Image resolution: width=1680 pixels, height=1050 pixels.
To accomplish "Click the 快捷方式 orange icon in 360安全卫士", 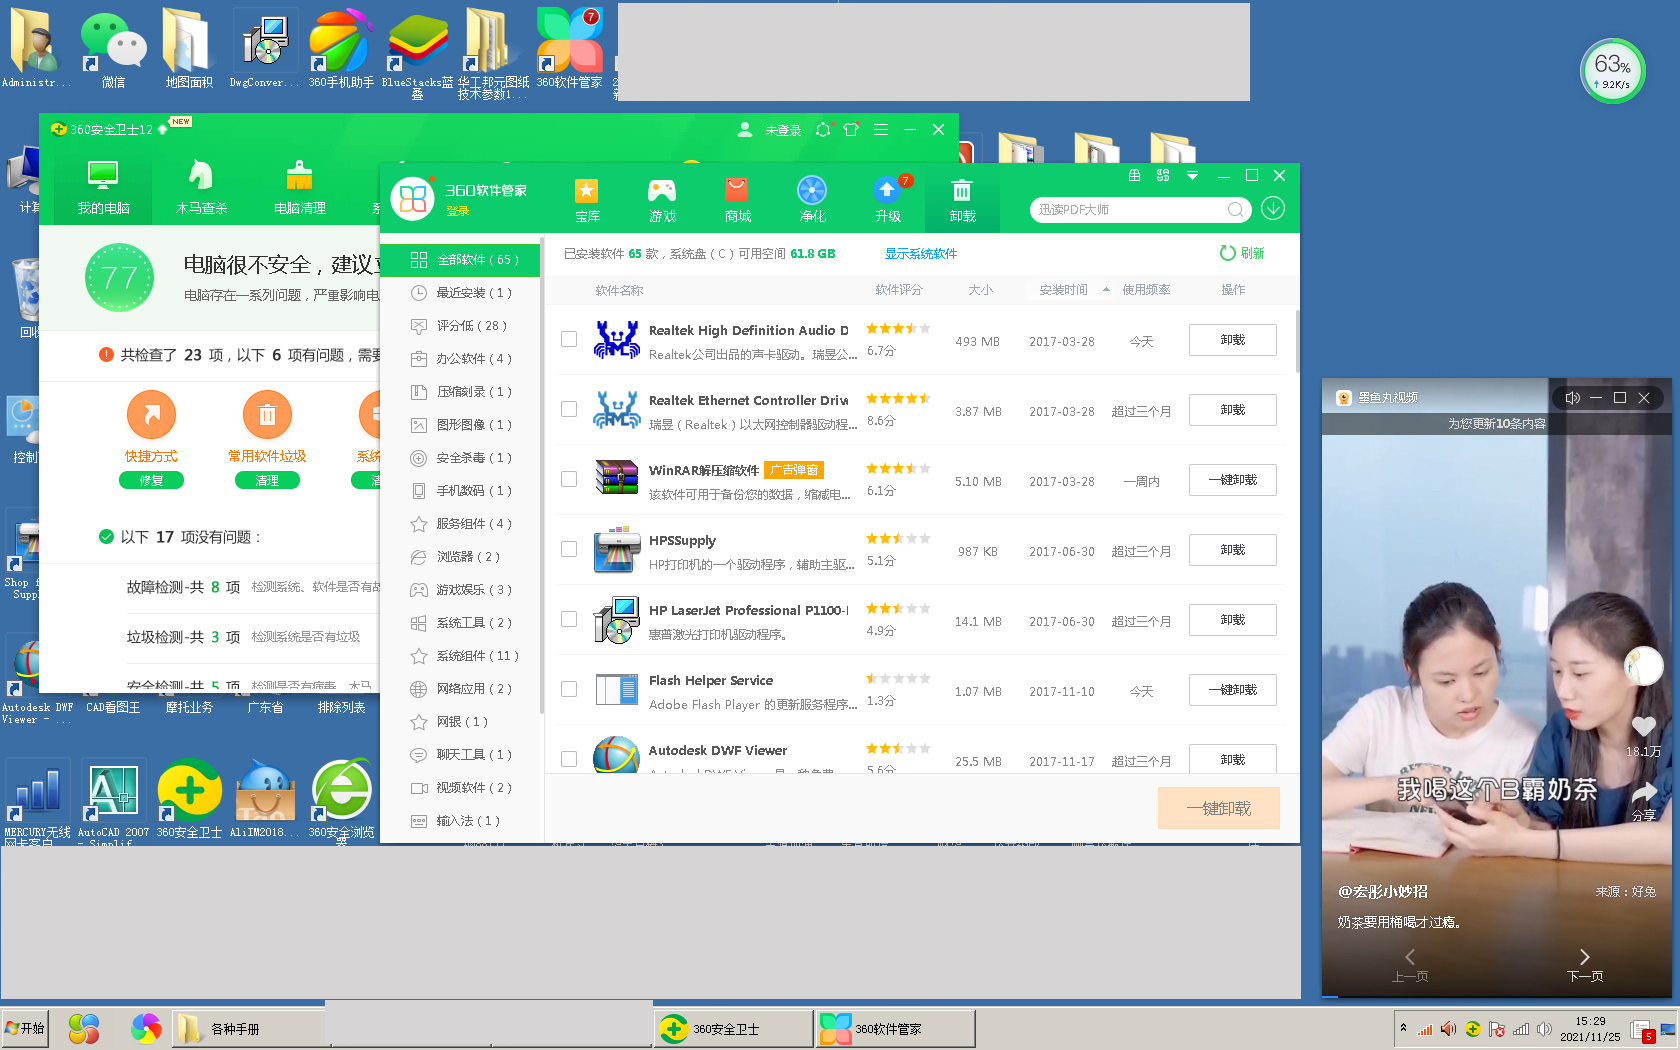I will pos(152,414).
